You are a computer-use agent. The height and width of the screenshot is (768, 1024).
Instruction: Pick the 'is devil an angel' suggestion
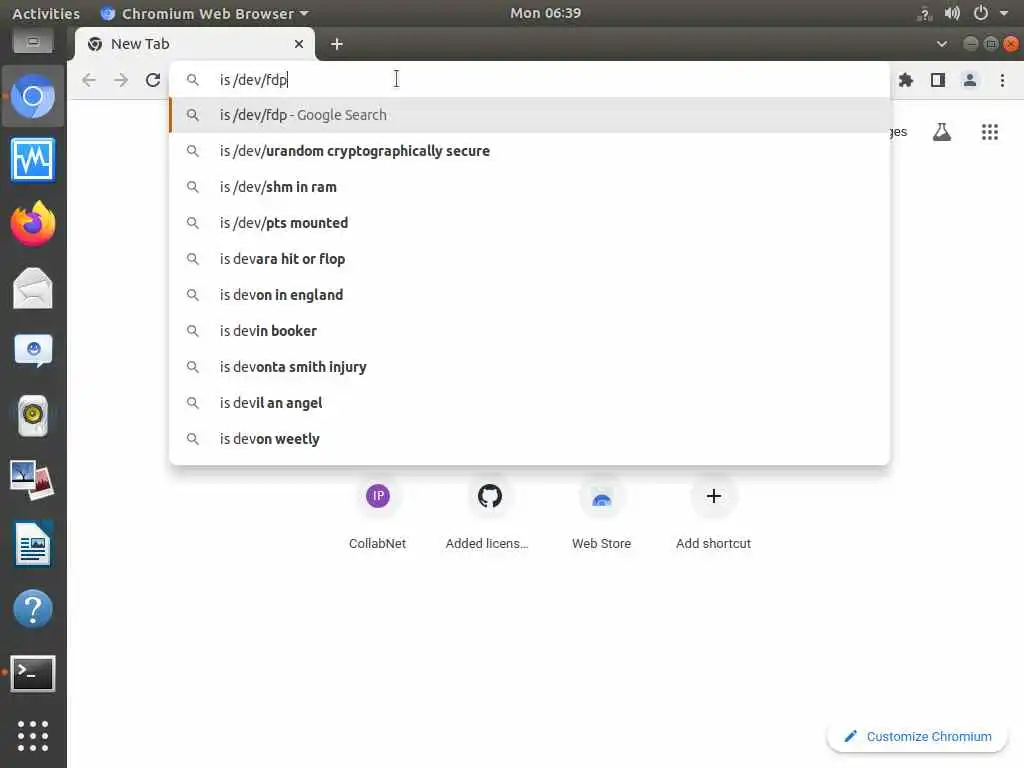(530, 403)
